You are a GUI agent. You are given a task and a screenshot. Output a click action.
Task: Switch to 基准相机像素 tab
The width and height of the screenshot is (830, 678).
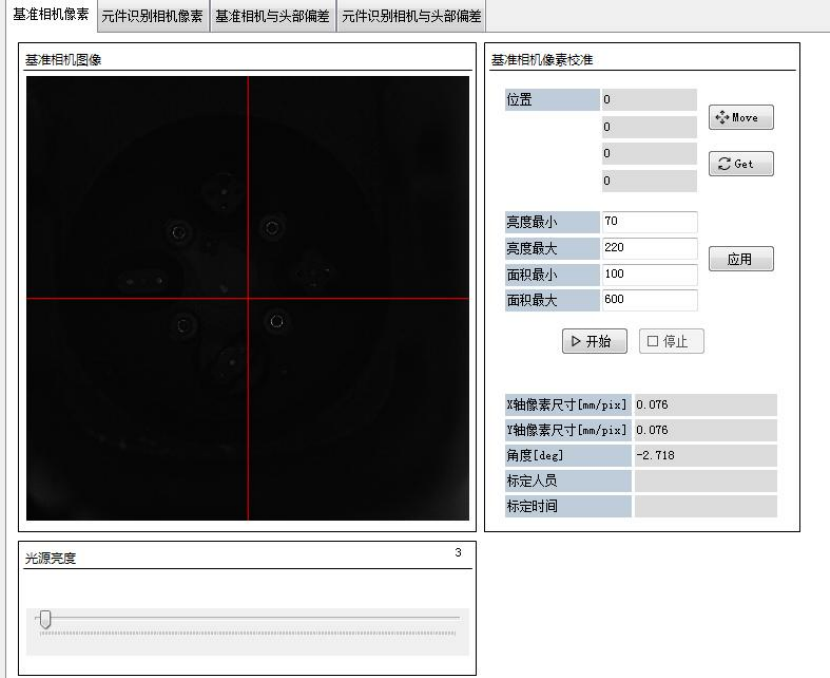click(x=51, y=15)
